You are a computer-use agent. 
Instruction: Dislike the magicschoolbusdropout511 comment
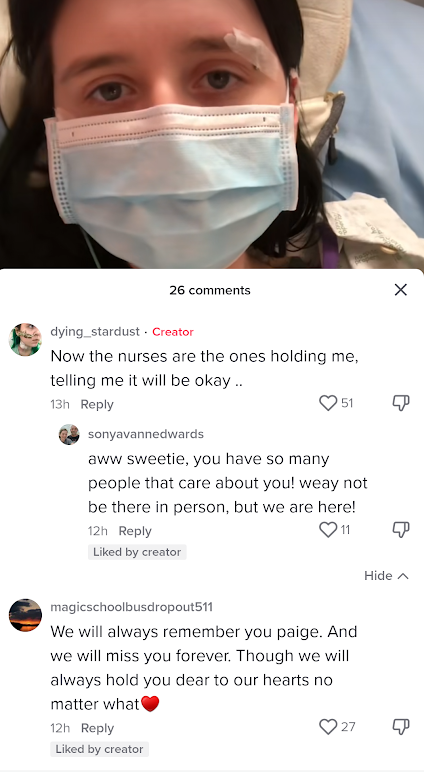pos(401,727)
